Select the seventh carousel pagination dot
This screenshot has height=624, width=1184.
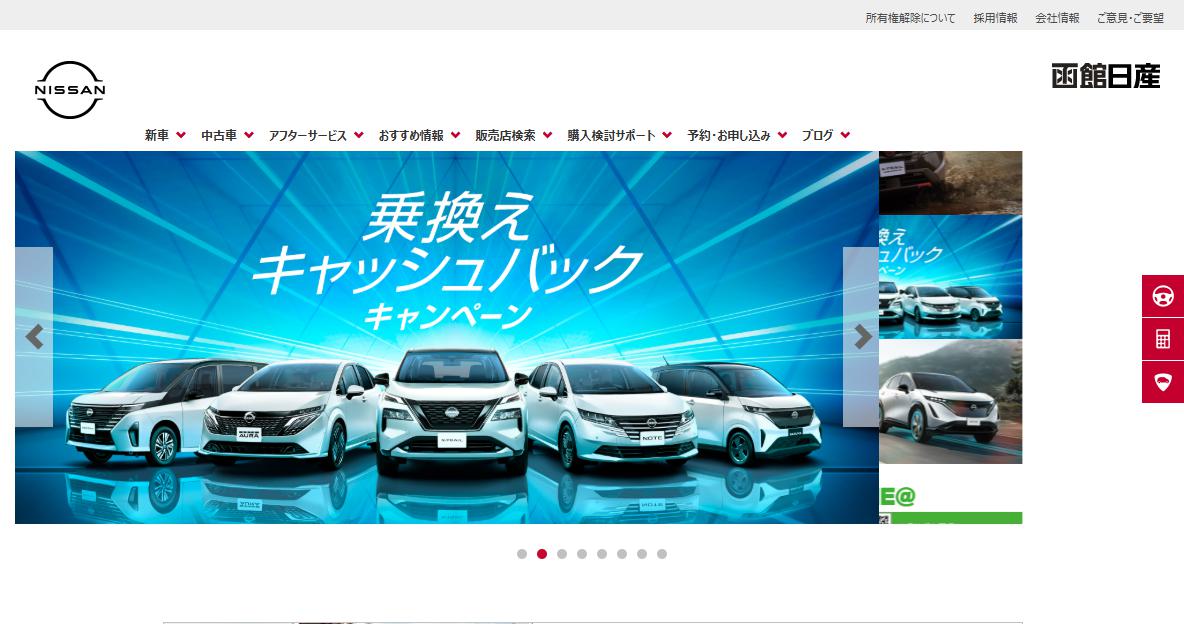(642, 554)
